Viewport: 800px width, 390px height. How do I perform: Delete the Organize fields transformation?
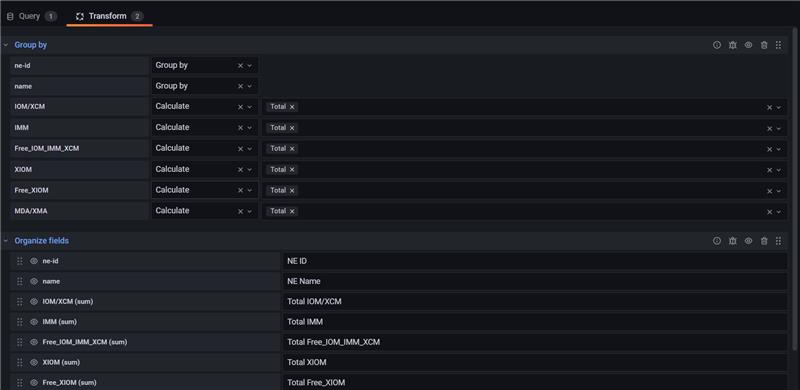tap(764, 241)
